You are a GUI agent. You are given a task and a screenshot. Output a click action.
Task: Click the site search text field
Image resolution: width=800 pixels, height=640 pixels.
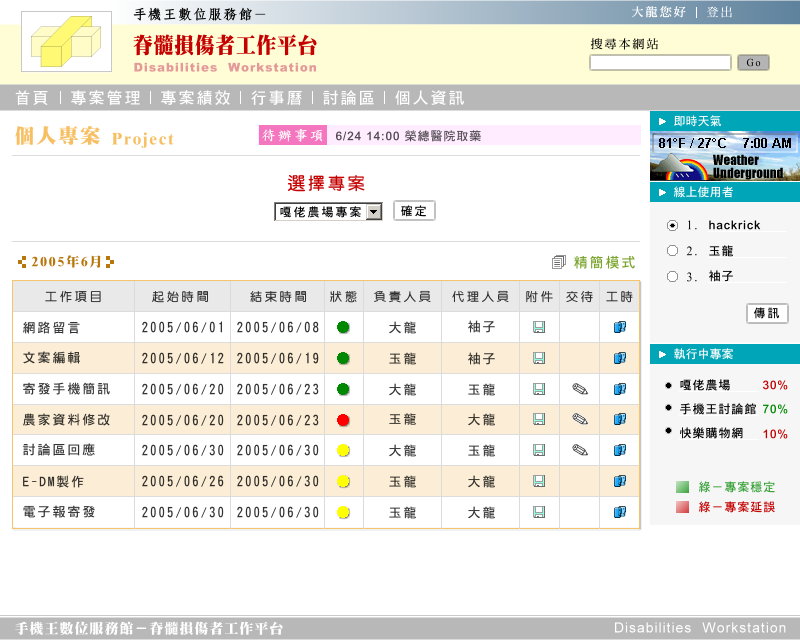click(660, 63)
